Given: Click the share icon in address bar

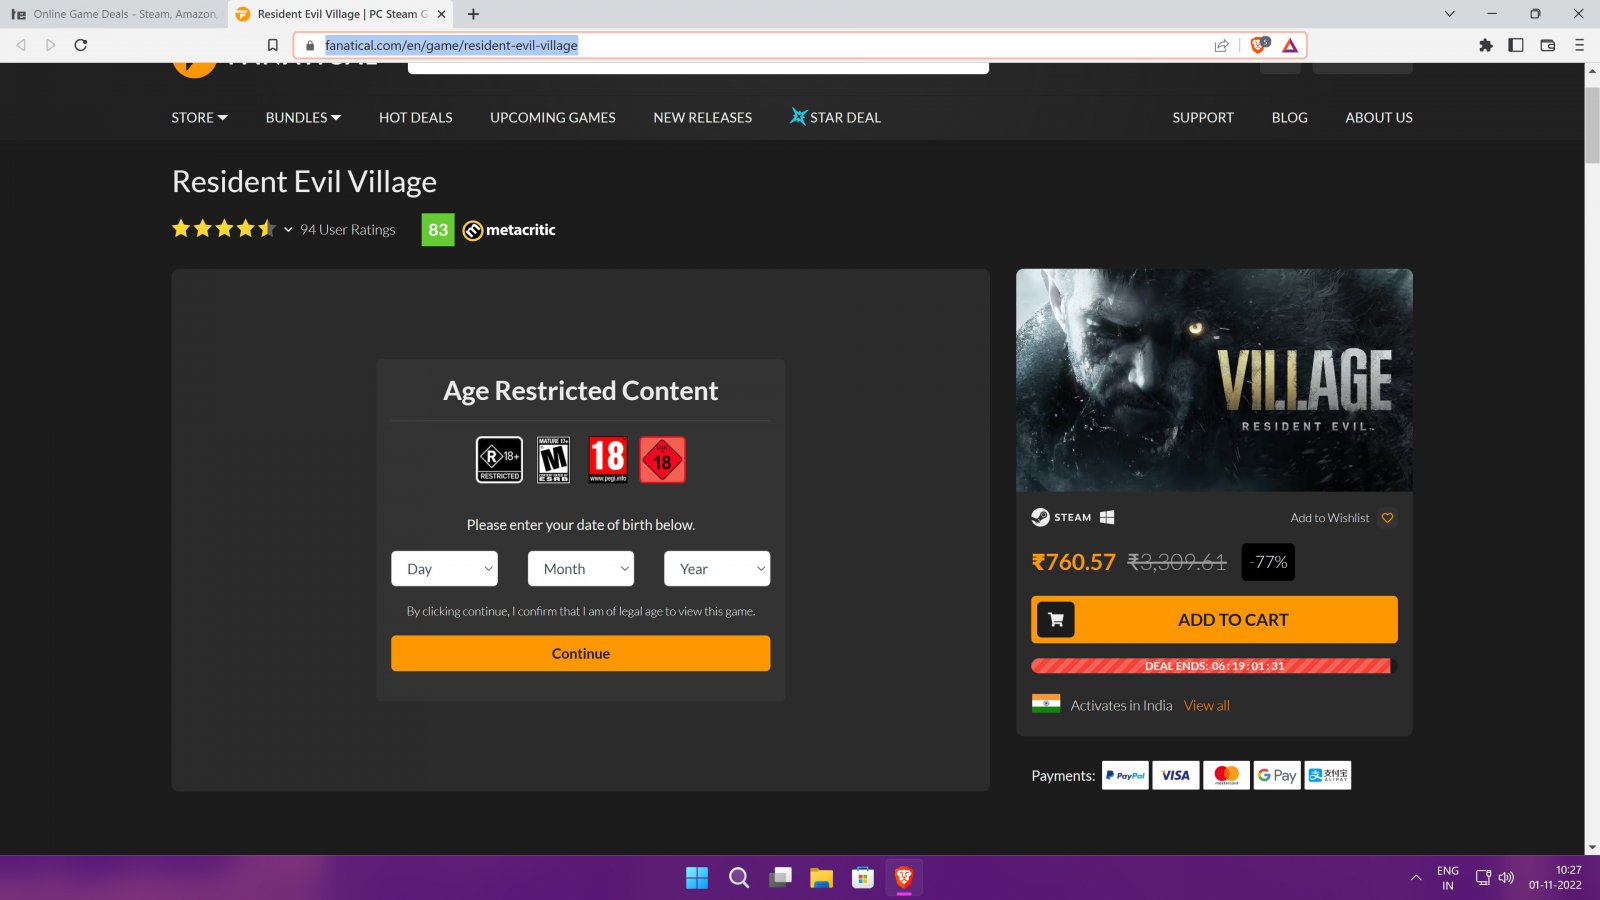Looking at the screenshot, I should coord(1221,45).
